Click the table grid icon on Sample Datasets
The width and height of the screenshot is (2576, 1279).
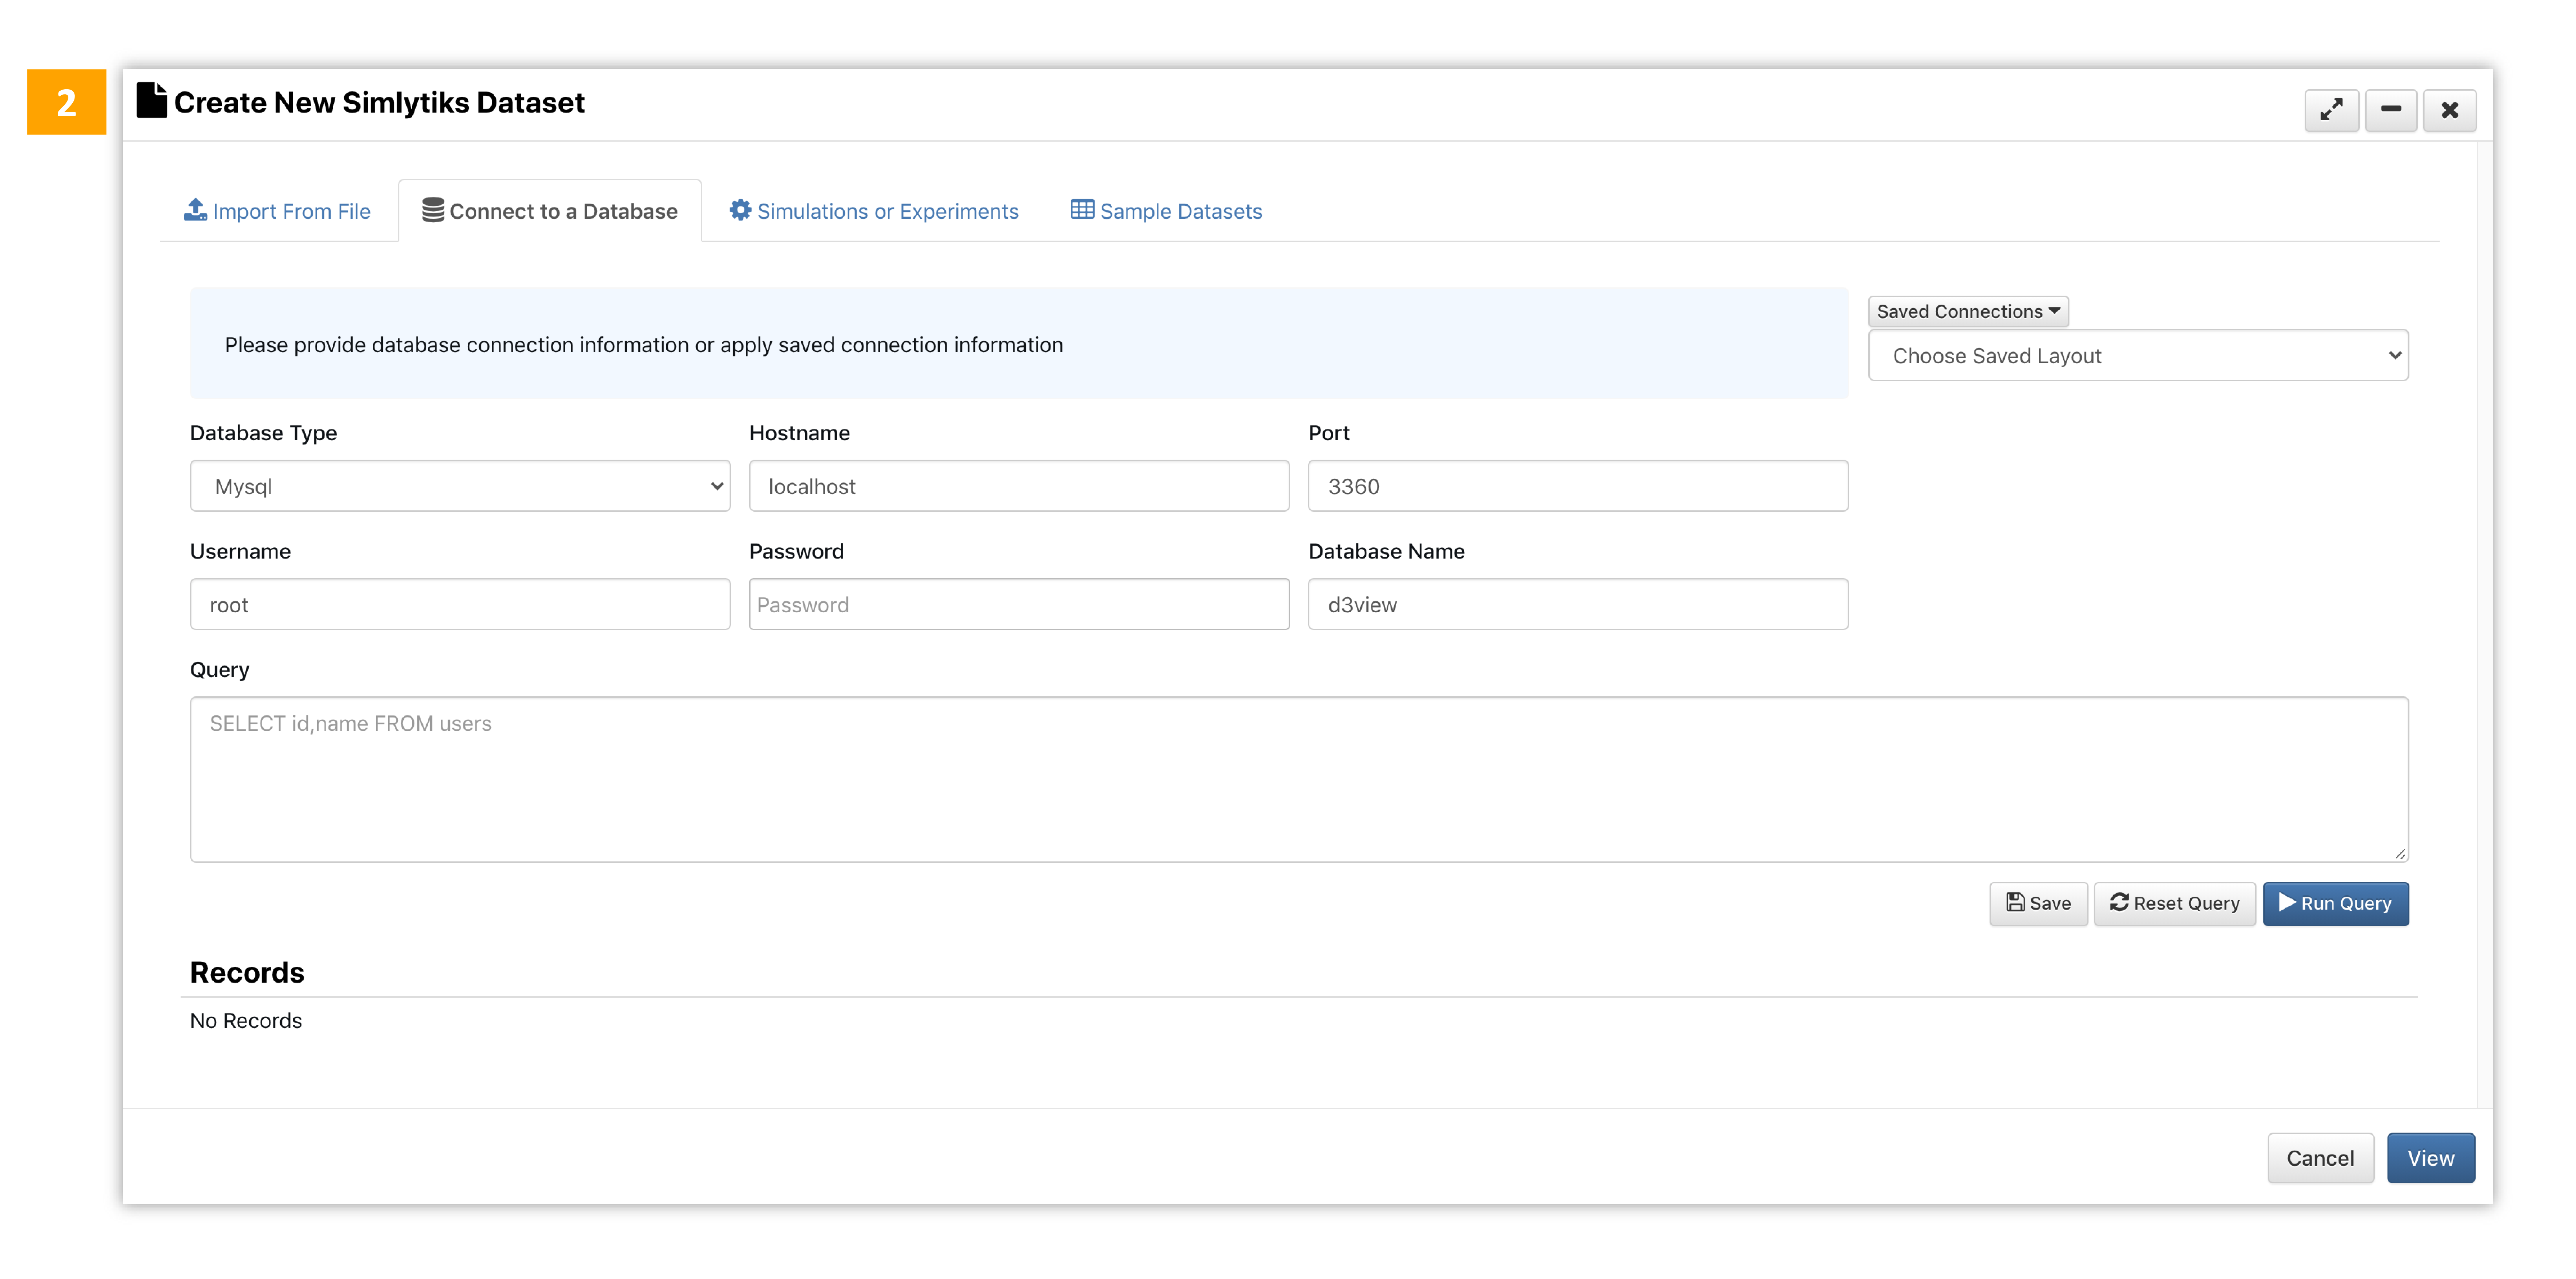click(x=1081, y=210)
